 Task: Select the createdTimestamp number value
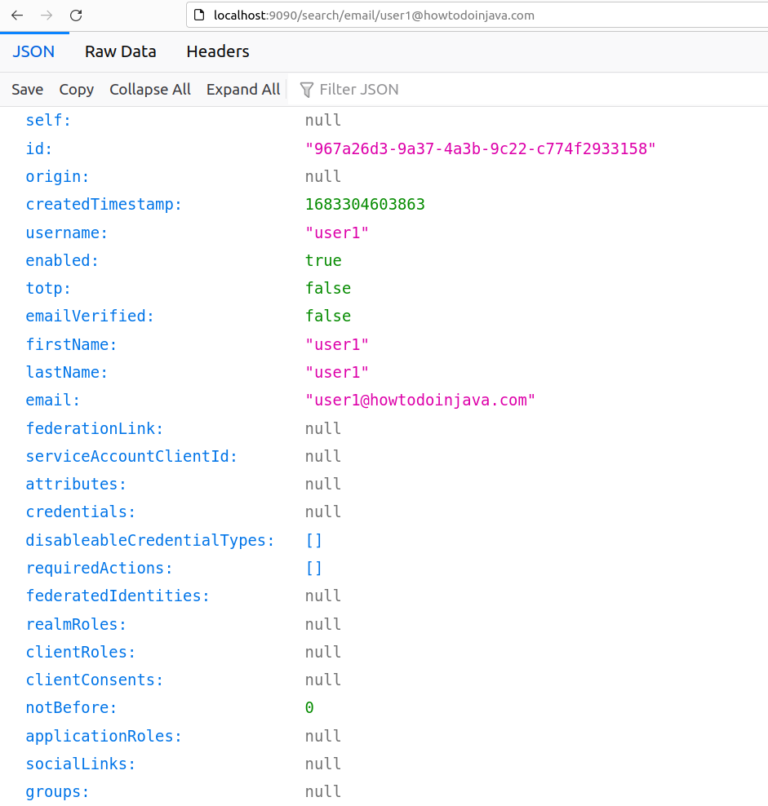(x=365, y=205)
